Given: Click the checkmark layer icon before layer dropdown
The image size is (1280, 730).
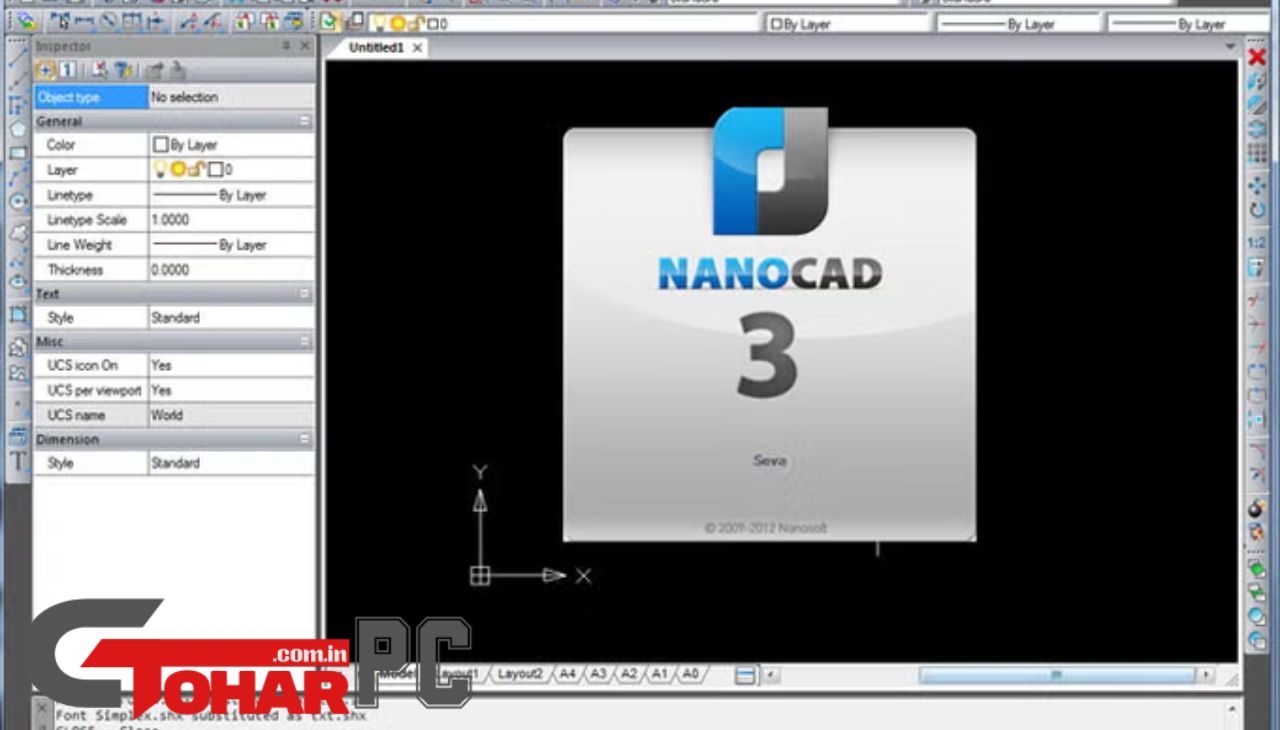Looking at the screenshot, I should pos(330,21).
